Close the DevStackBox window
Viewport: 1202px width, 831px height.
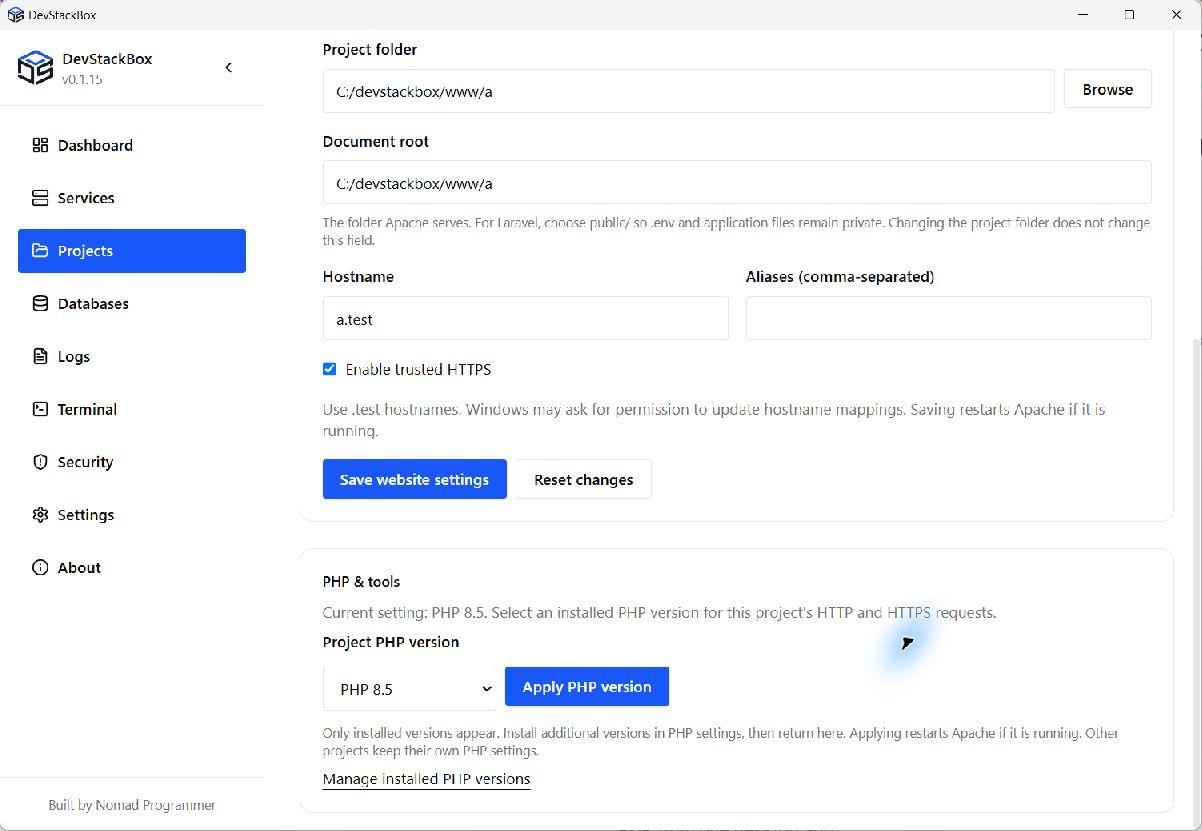pyautogui.click(x=1176, y=15)
